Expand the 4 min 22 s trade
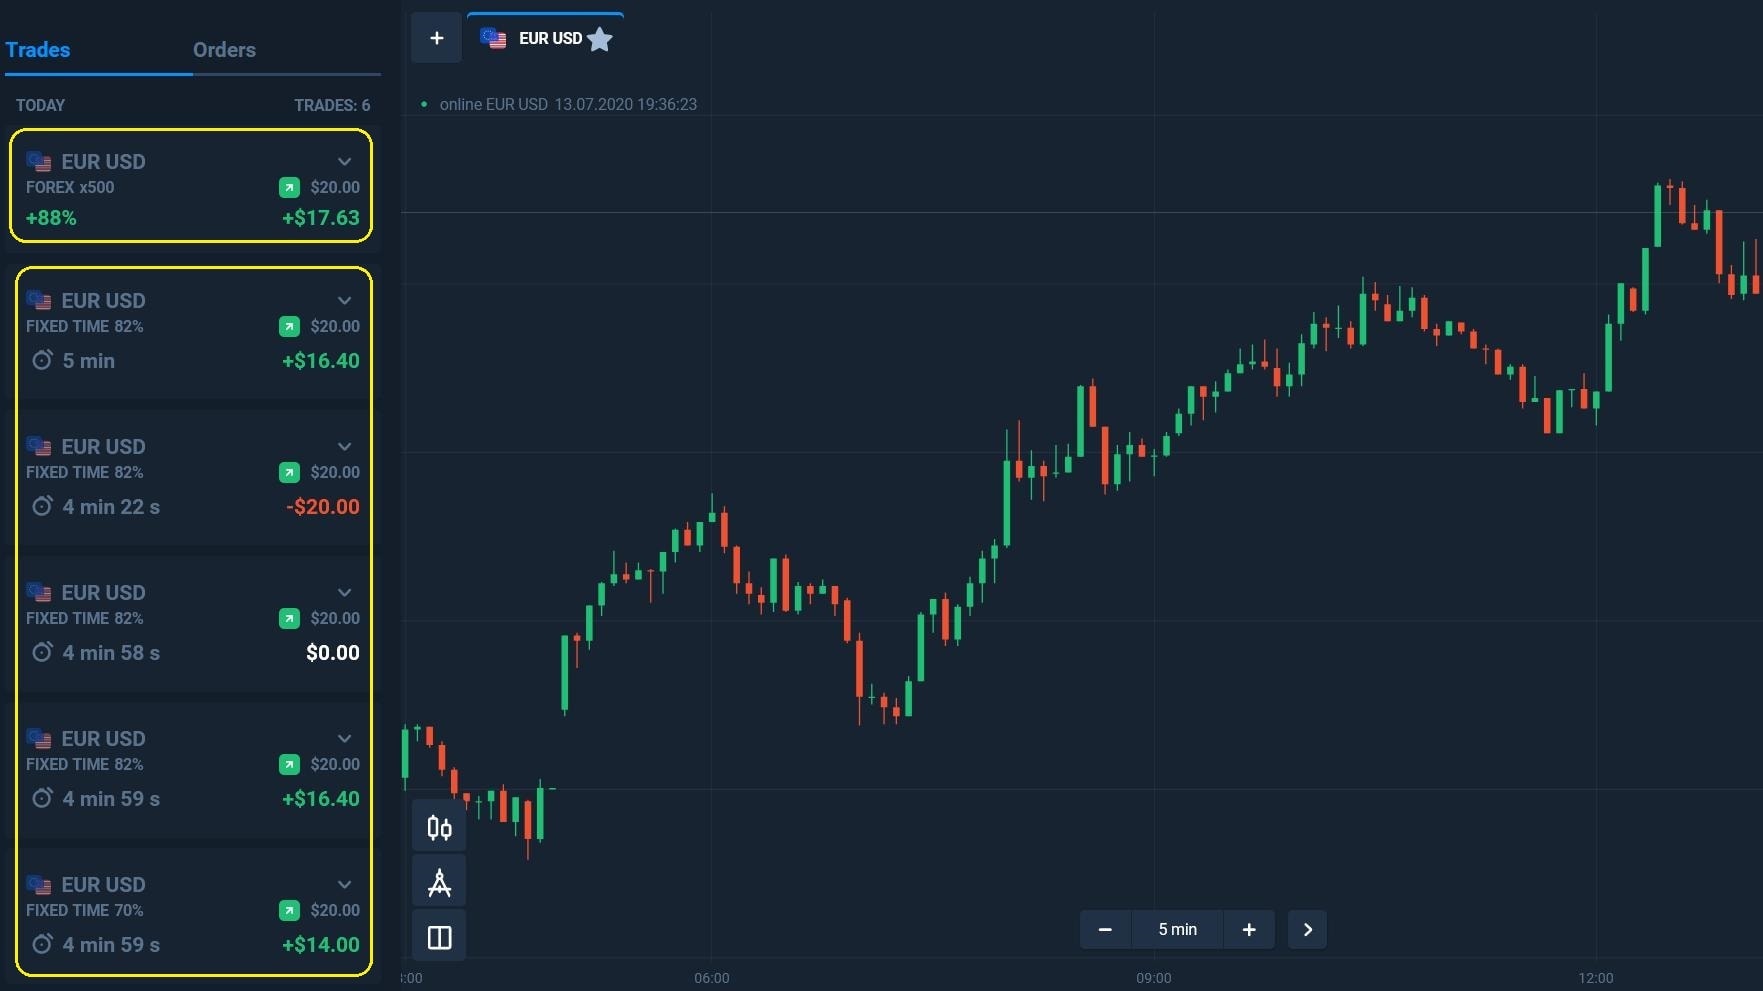 [344, 446]
